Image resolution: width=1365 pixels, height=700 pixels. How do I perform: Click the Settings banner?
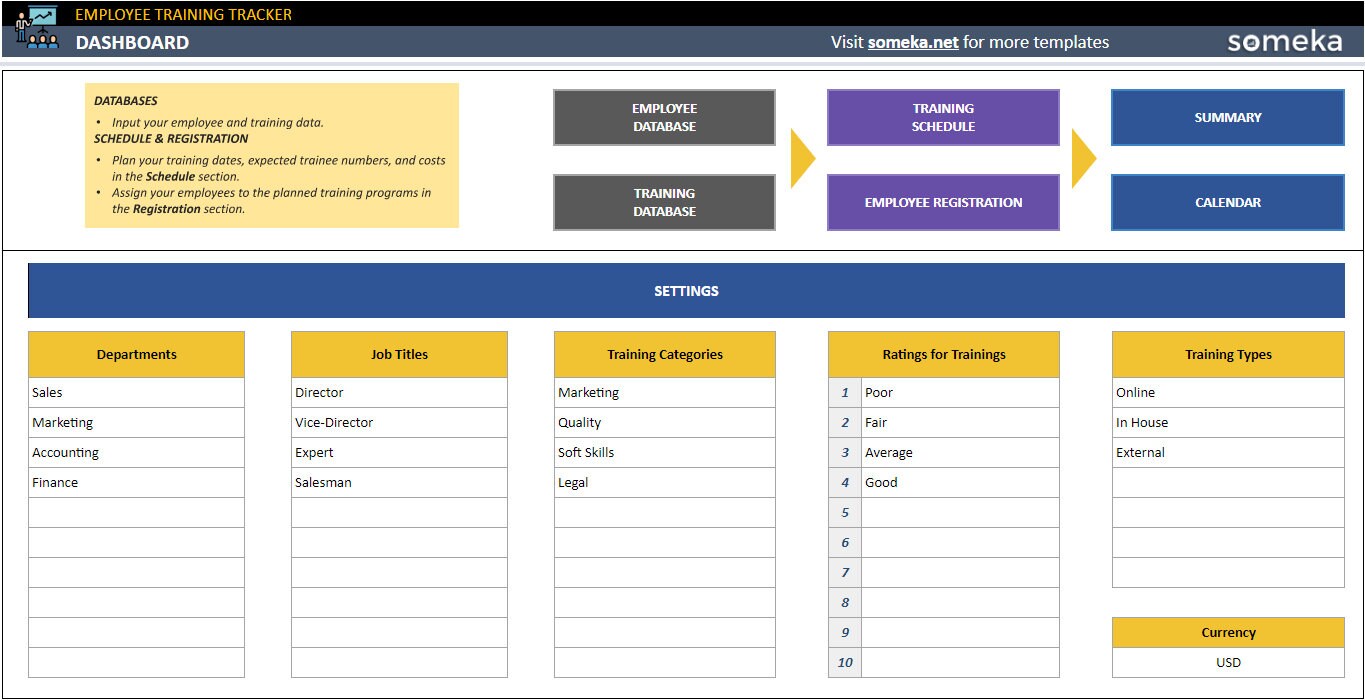[x=686, y=290]
